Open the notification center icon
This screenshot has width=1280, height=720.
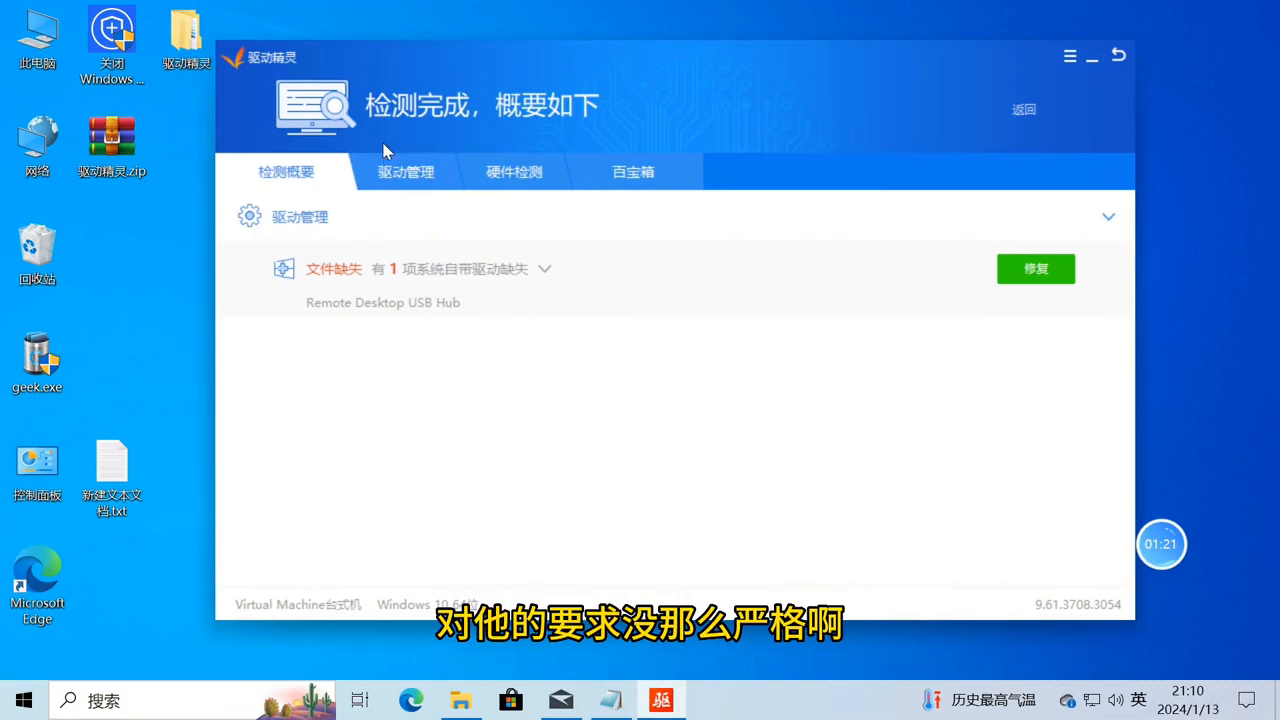[x=1247, y=701]
